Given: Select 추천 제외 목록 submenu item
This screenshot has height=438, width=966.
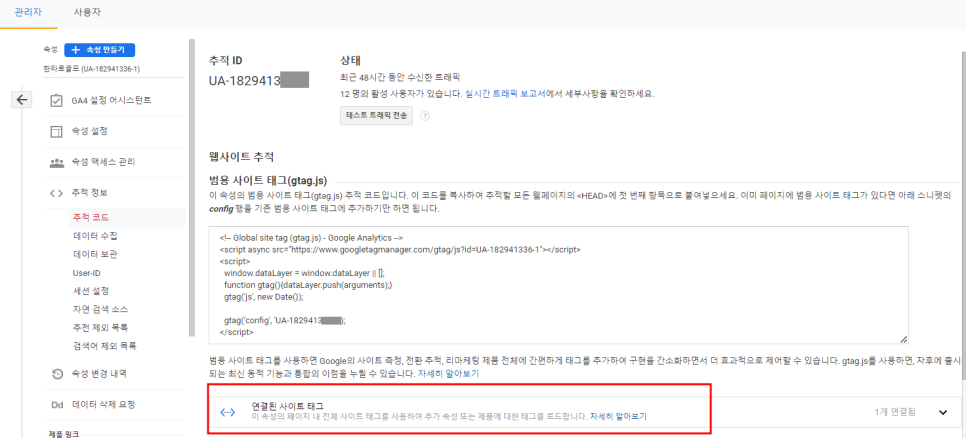Looking at the screenshot, I should tap(100, 327).
